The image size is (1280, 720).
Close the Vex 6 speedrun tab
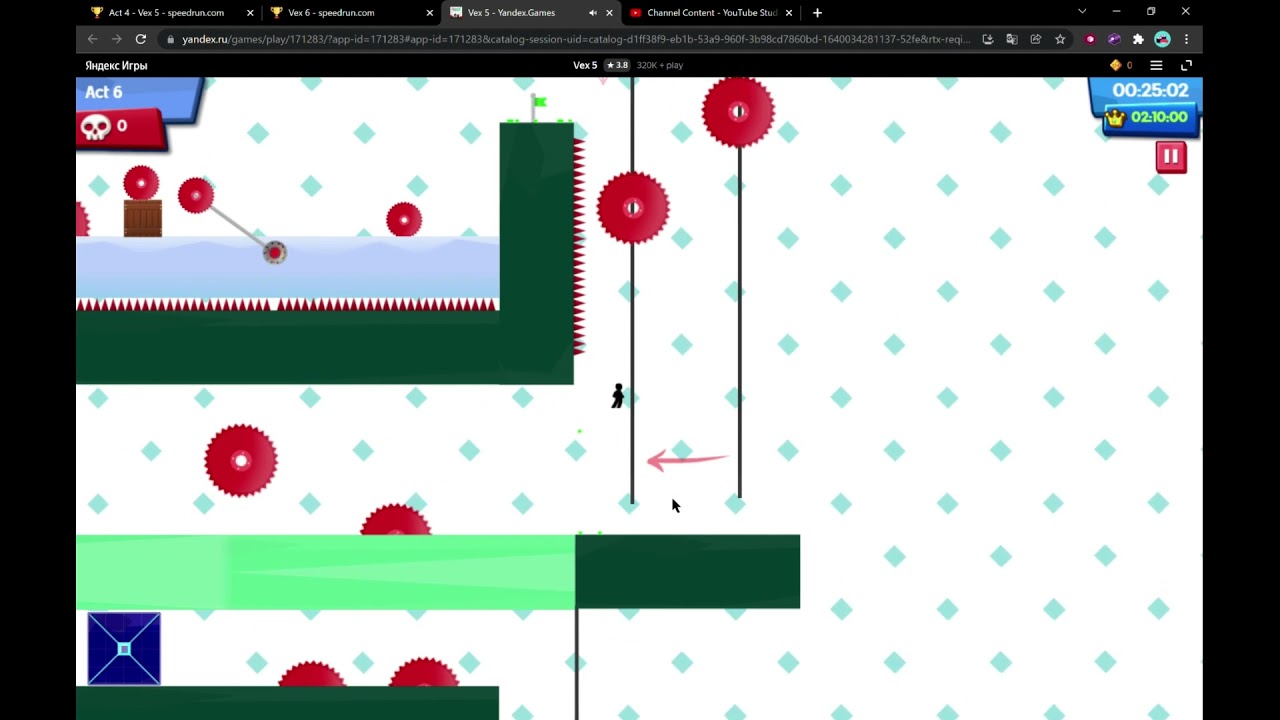pyautogui.click(x=430, y=13)
